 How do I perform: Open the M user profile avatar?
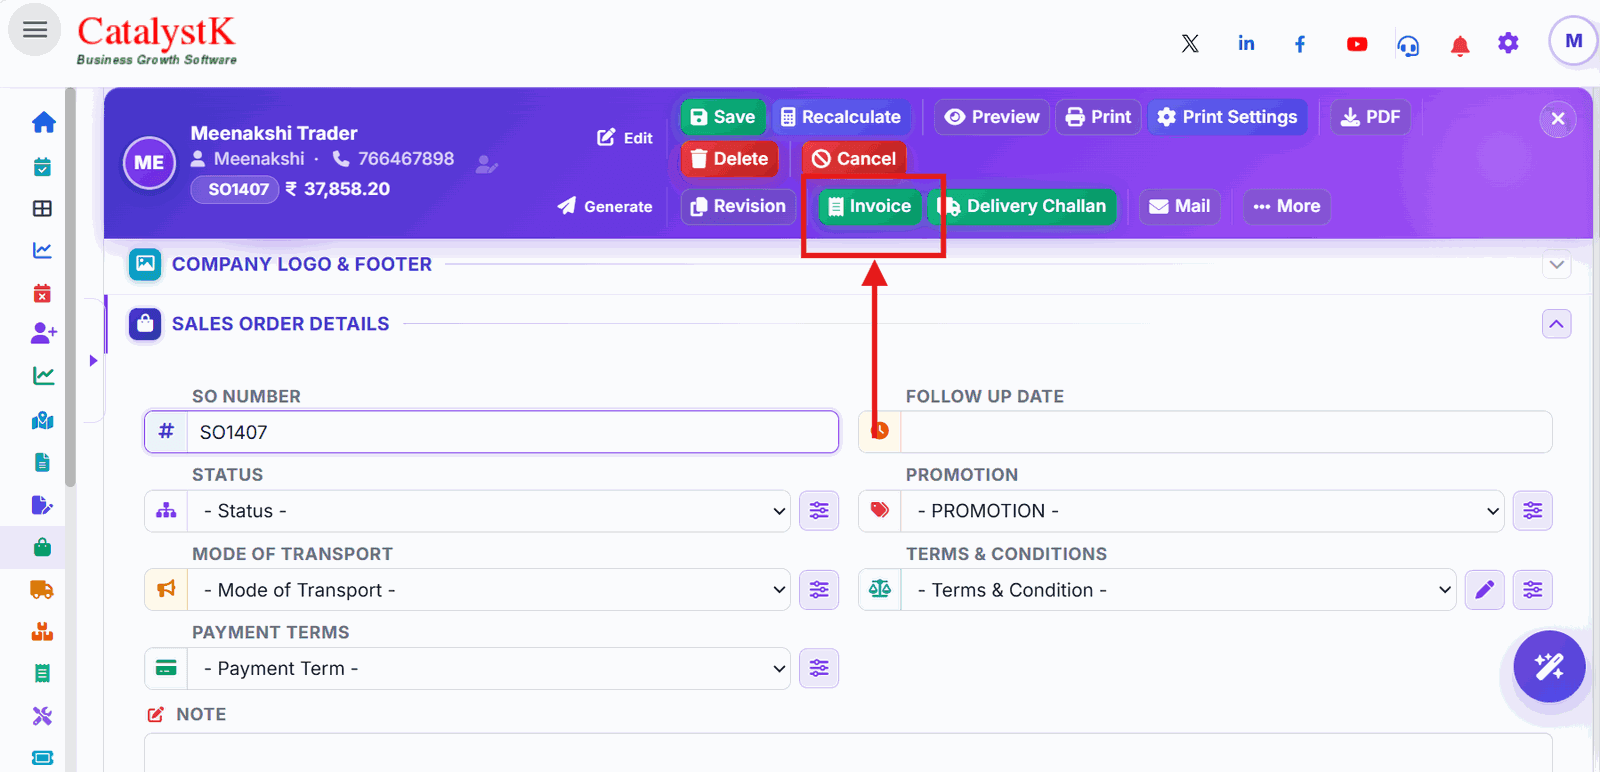1573,41
